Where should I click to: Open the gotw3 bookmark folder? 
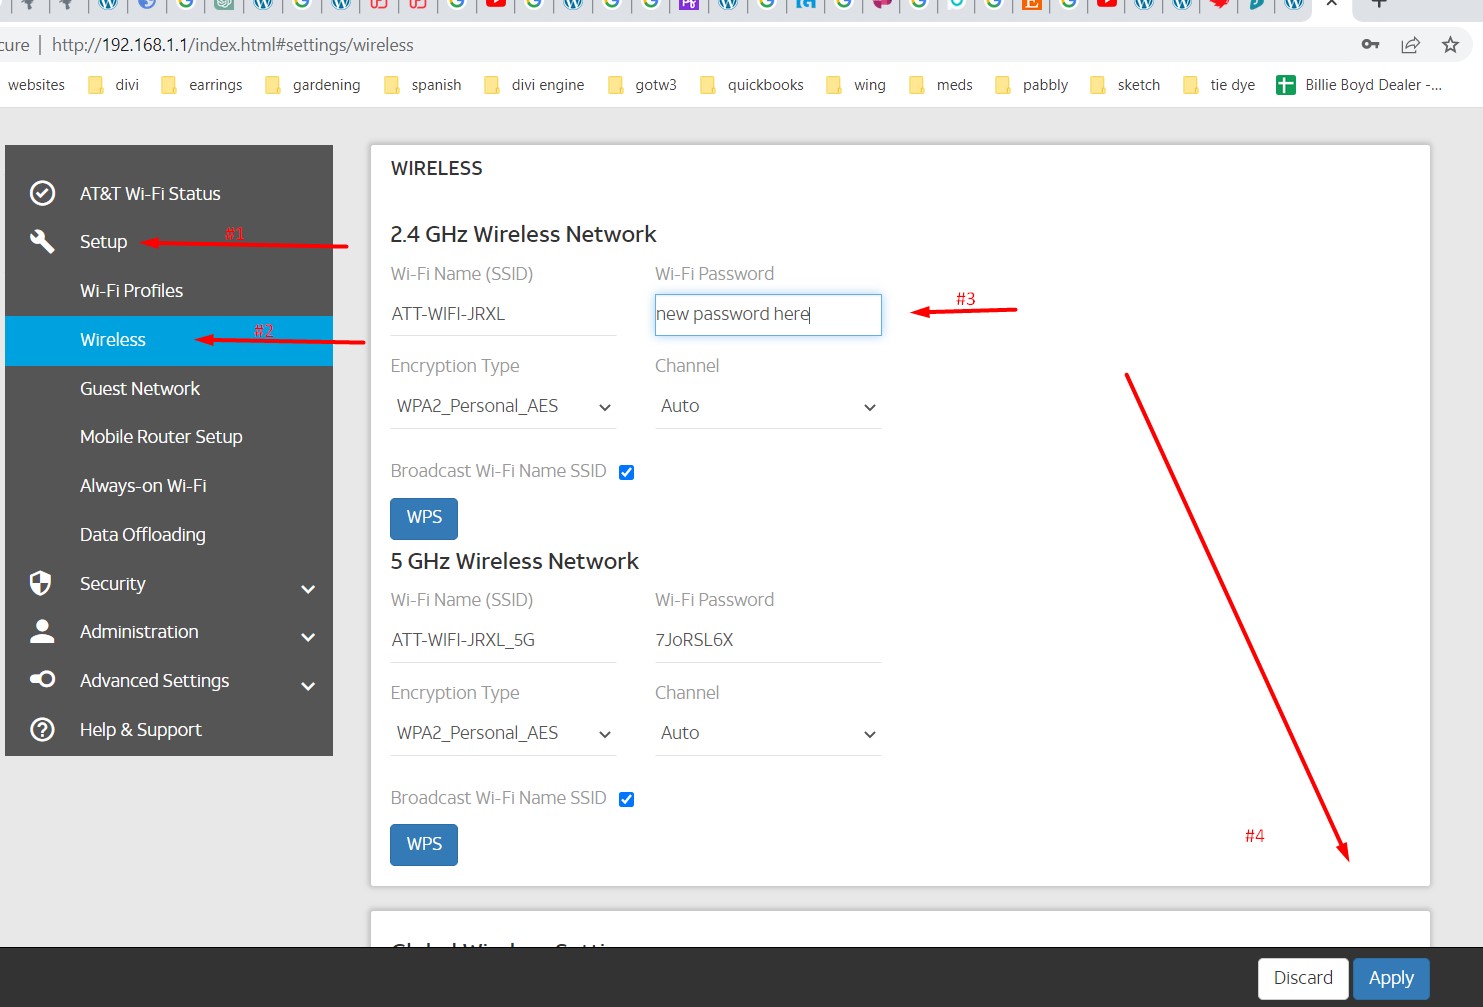pyautogui.click(x=641, y=85)
